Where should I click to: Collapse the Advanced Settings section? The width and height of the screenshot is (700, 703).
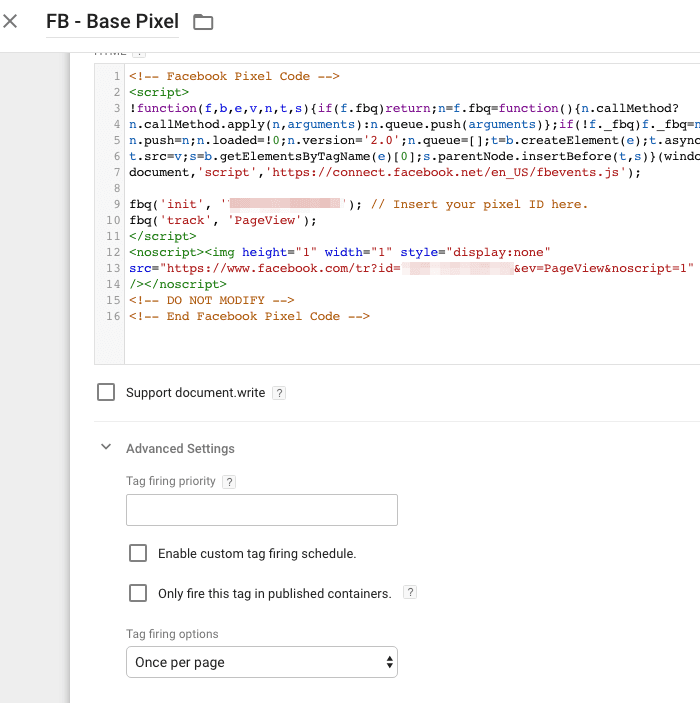pos(106,447)
